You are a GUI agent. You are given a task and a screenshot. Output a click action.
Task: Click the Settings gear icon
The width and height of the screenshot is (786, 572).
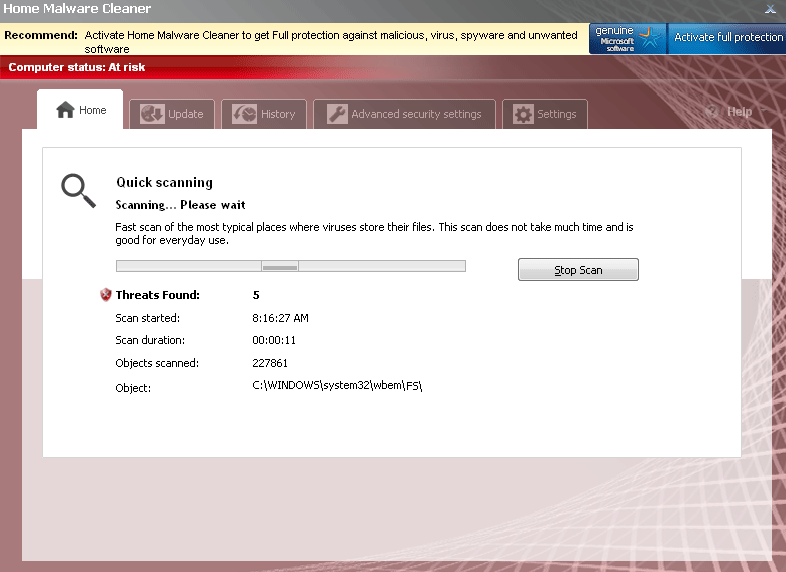coord(523,114)
